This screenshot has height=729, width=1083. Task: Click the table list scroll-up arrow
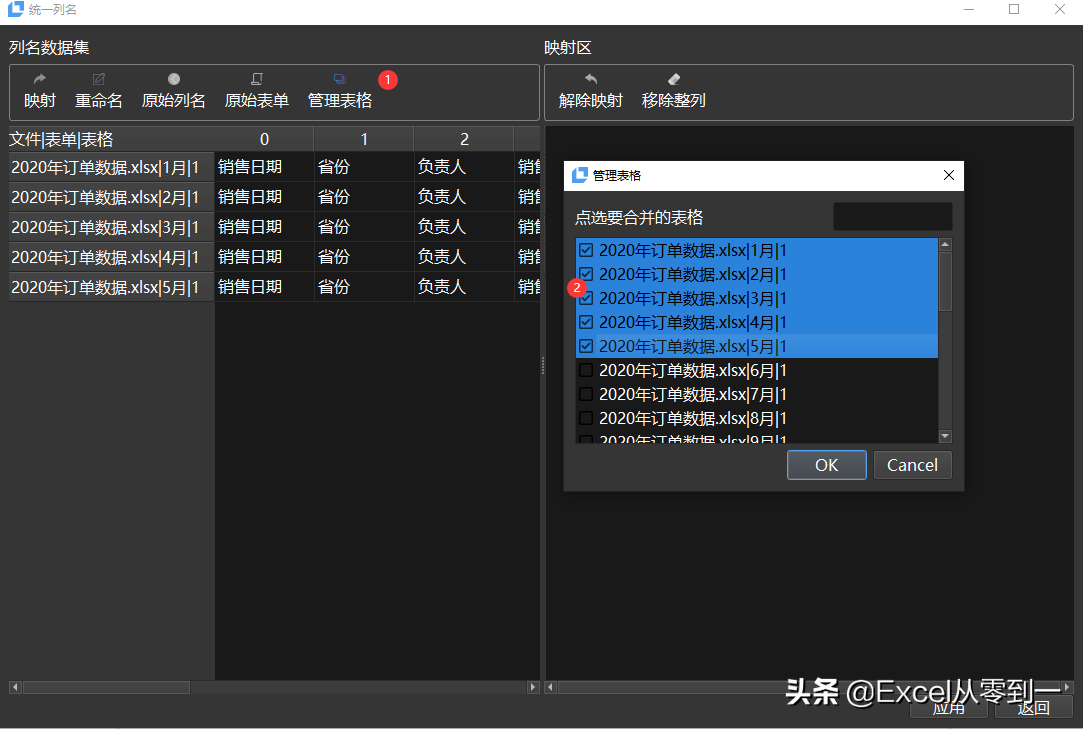coord(946,245)
